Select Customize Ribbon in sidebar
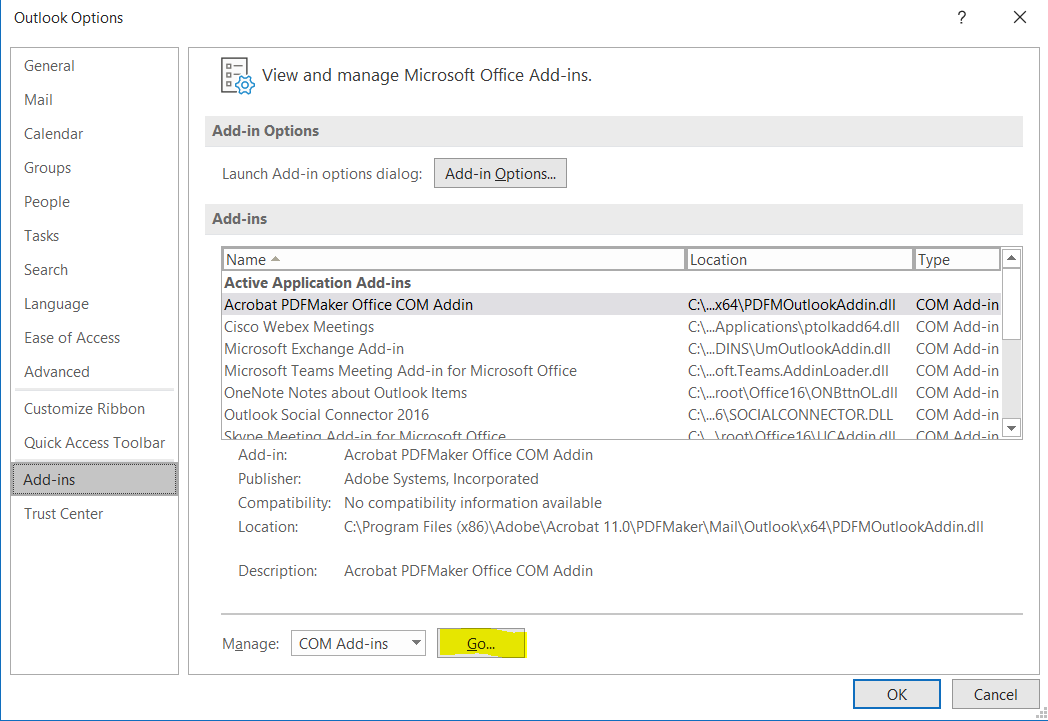This screenshot has width=1048, height=721. click(84, 409)
